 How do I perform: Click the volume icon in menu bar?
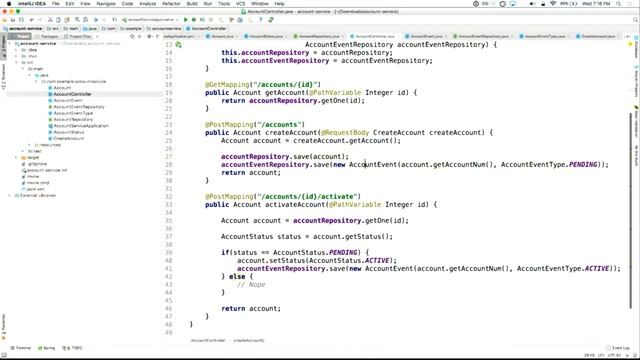533,4
